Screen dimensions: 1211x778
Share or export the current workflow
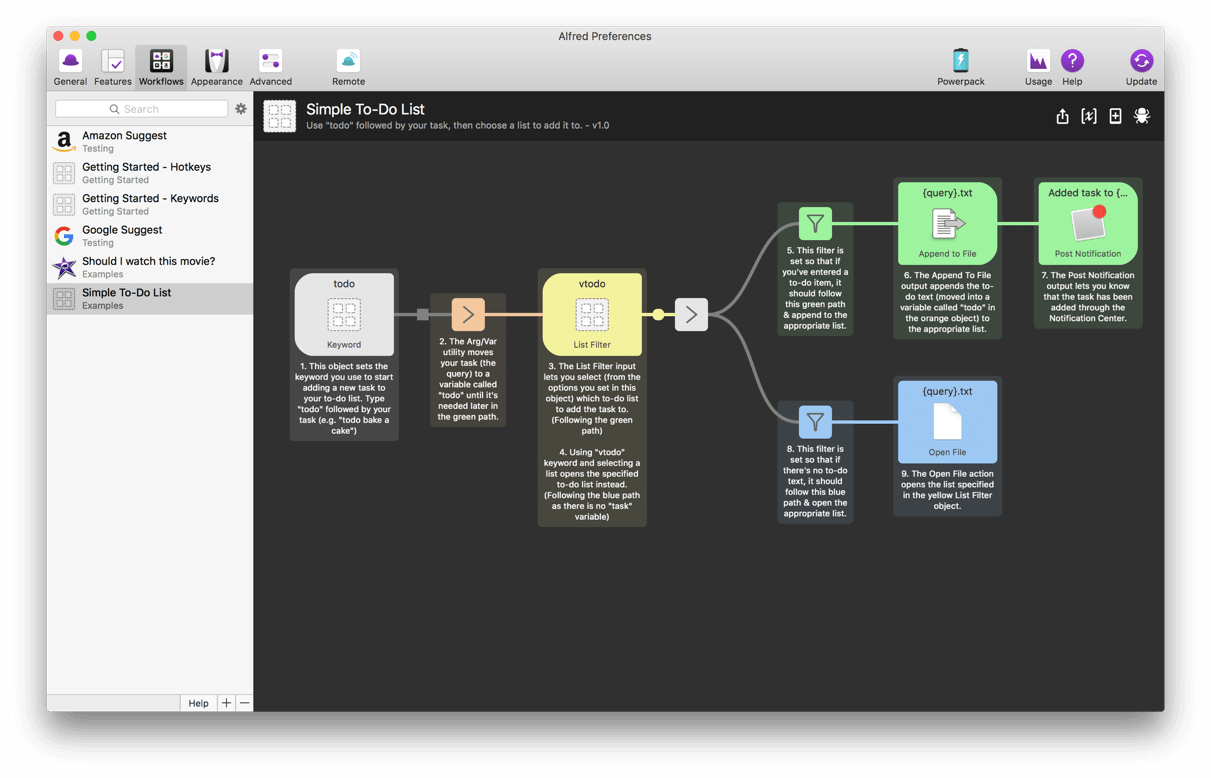(x=1062, y=116)
